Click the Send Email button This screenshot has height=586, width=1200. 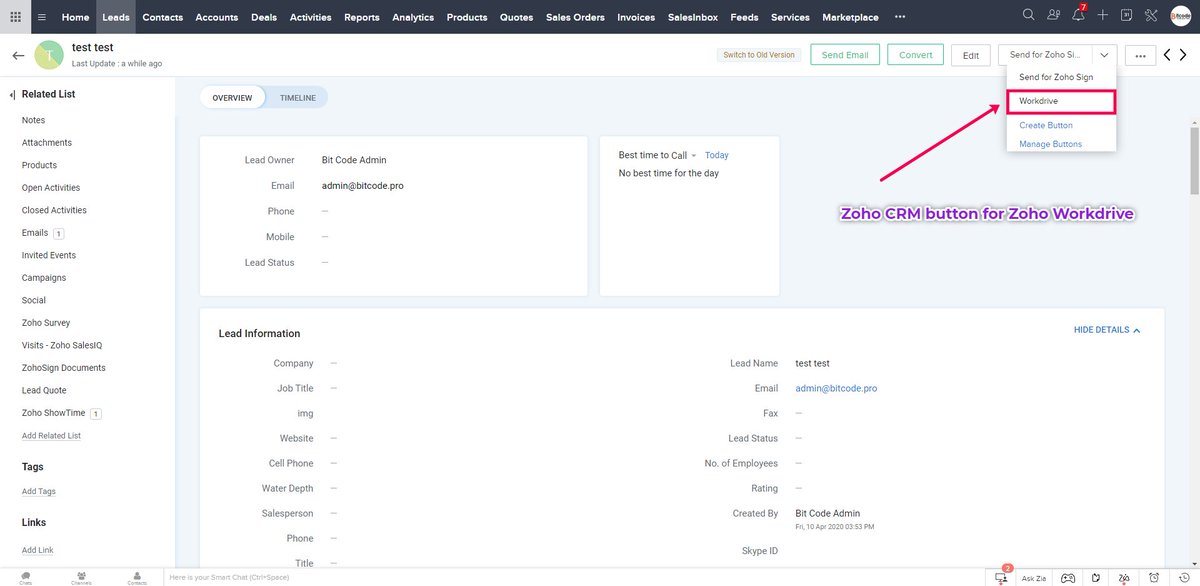pos(845,55)
